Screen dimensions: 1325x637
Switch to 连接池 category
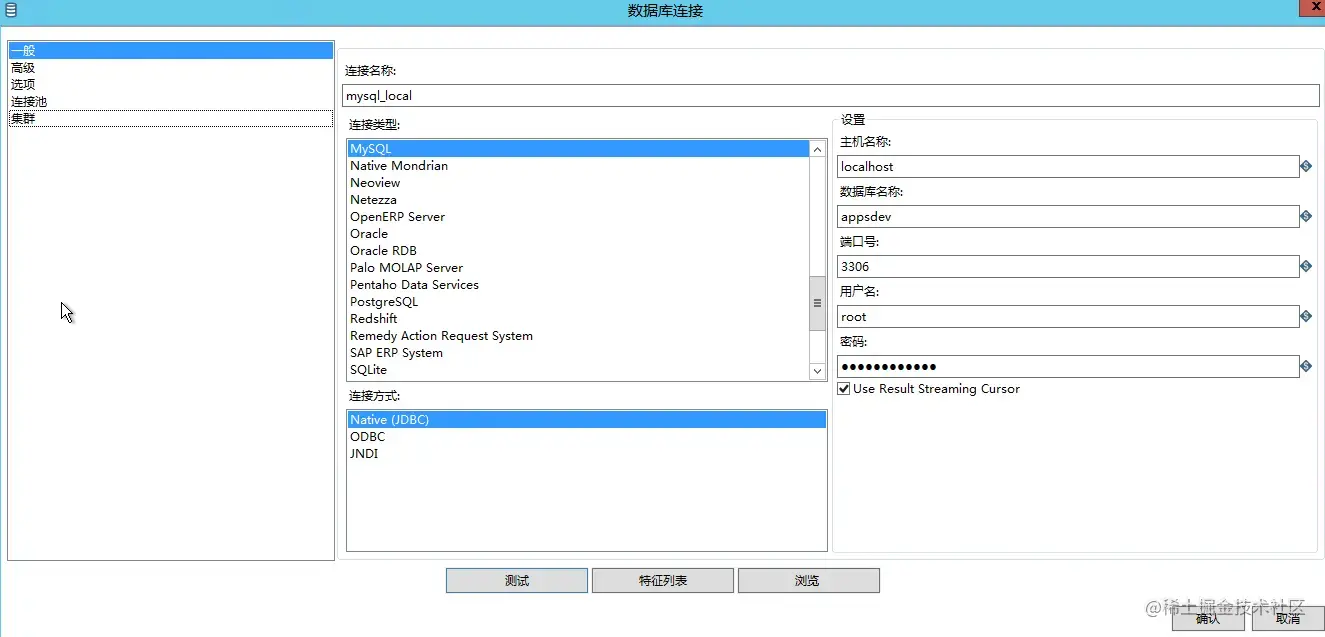(171, 101)
